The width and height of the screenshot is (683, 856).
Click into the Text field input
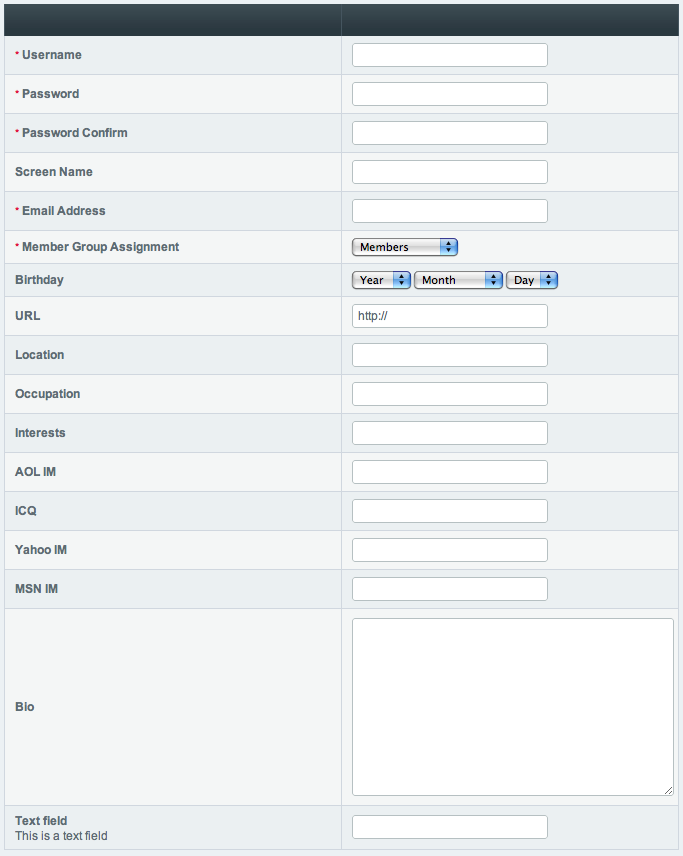click(x=449, y=826)
